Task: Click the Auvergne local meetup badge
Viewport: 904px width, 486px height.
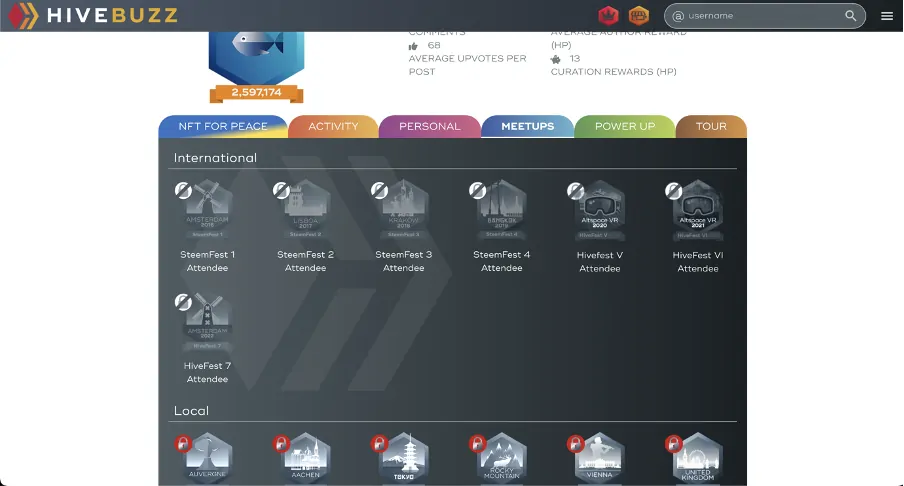Action: (x=208, y=457)
